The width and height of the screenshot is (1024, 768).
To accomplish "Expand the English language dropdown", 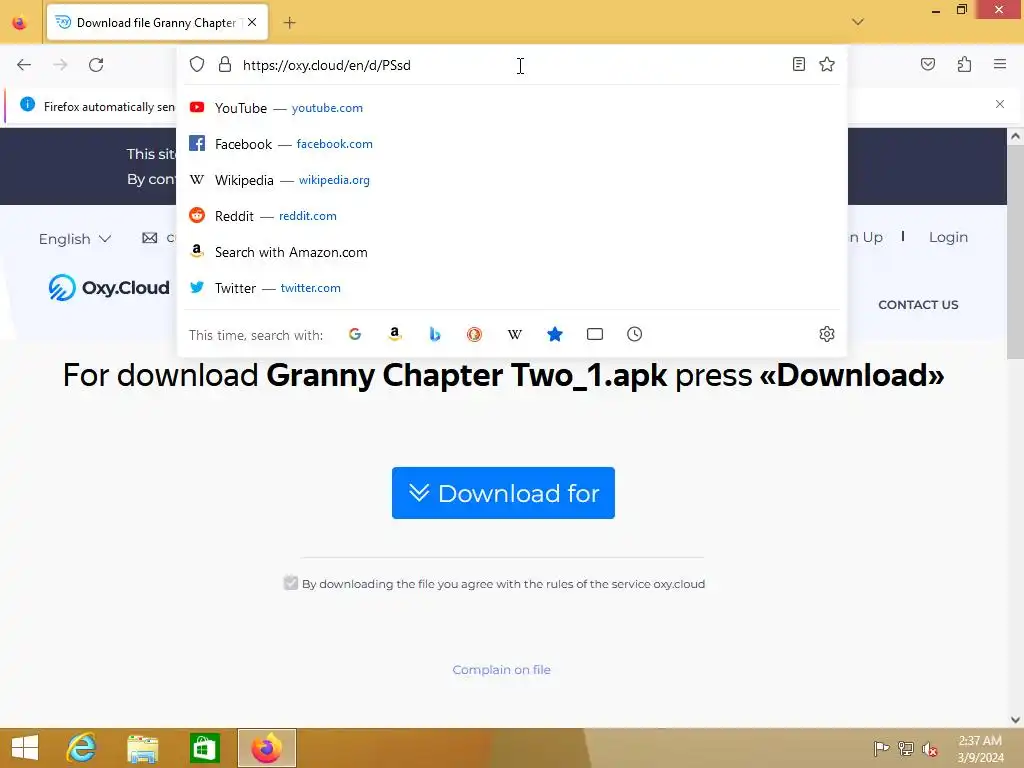I will tap(74, 239).
